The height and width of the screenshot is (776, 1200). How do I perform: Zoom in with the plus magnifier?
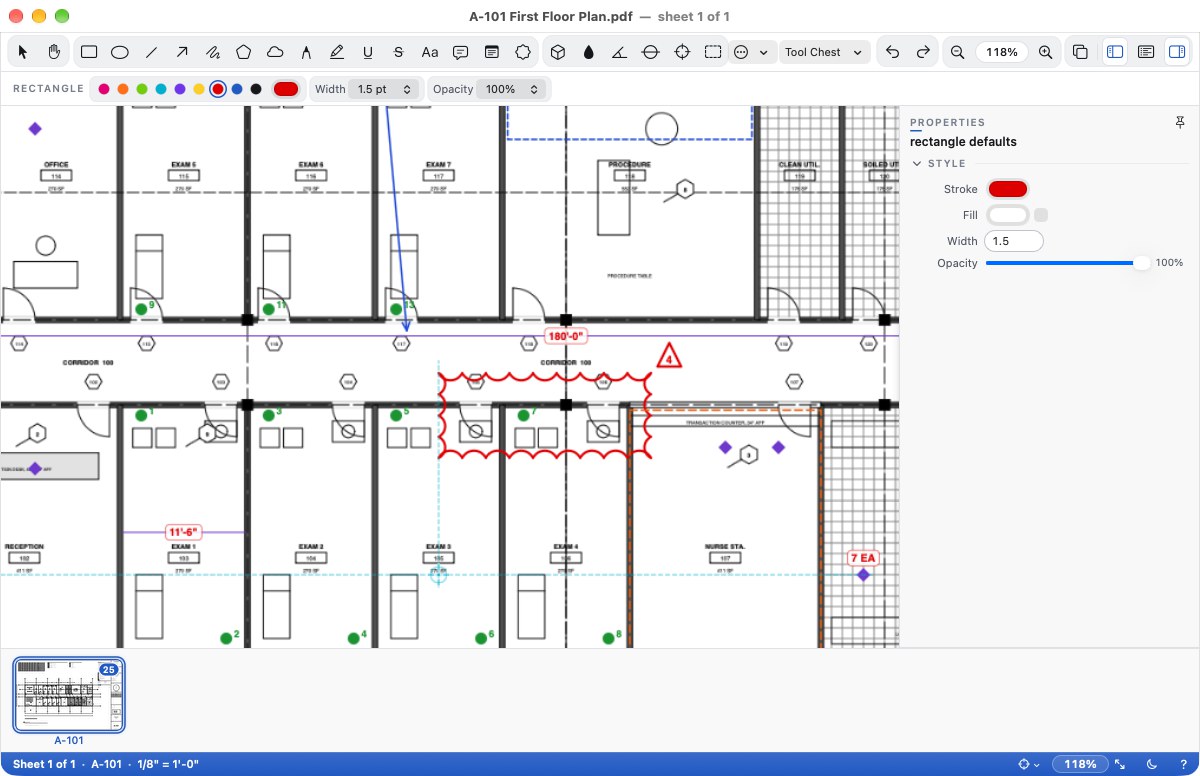pyautogui.click(x=1045, y=52)
